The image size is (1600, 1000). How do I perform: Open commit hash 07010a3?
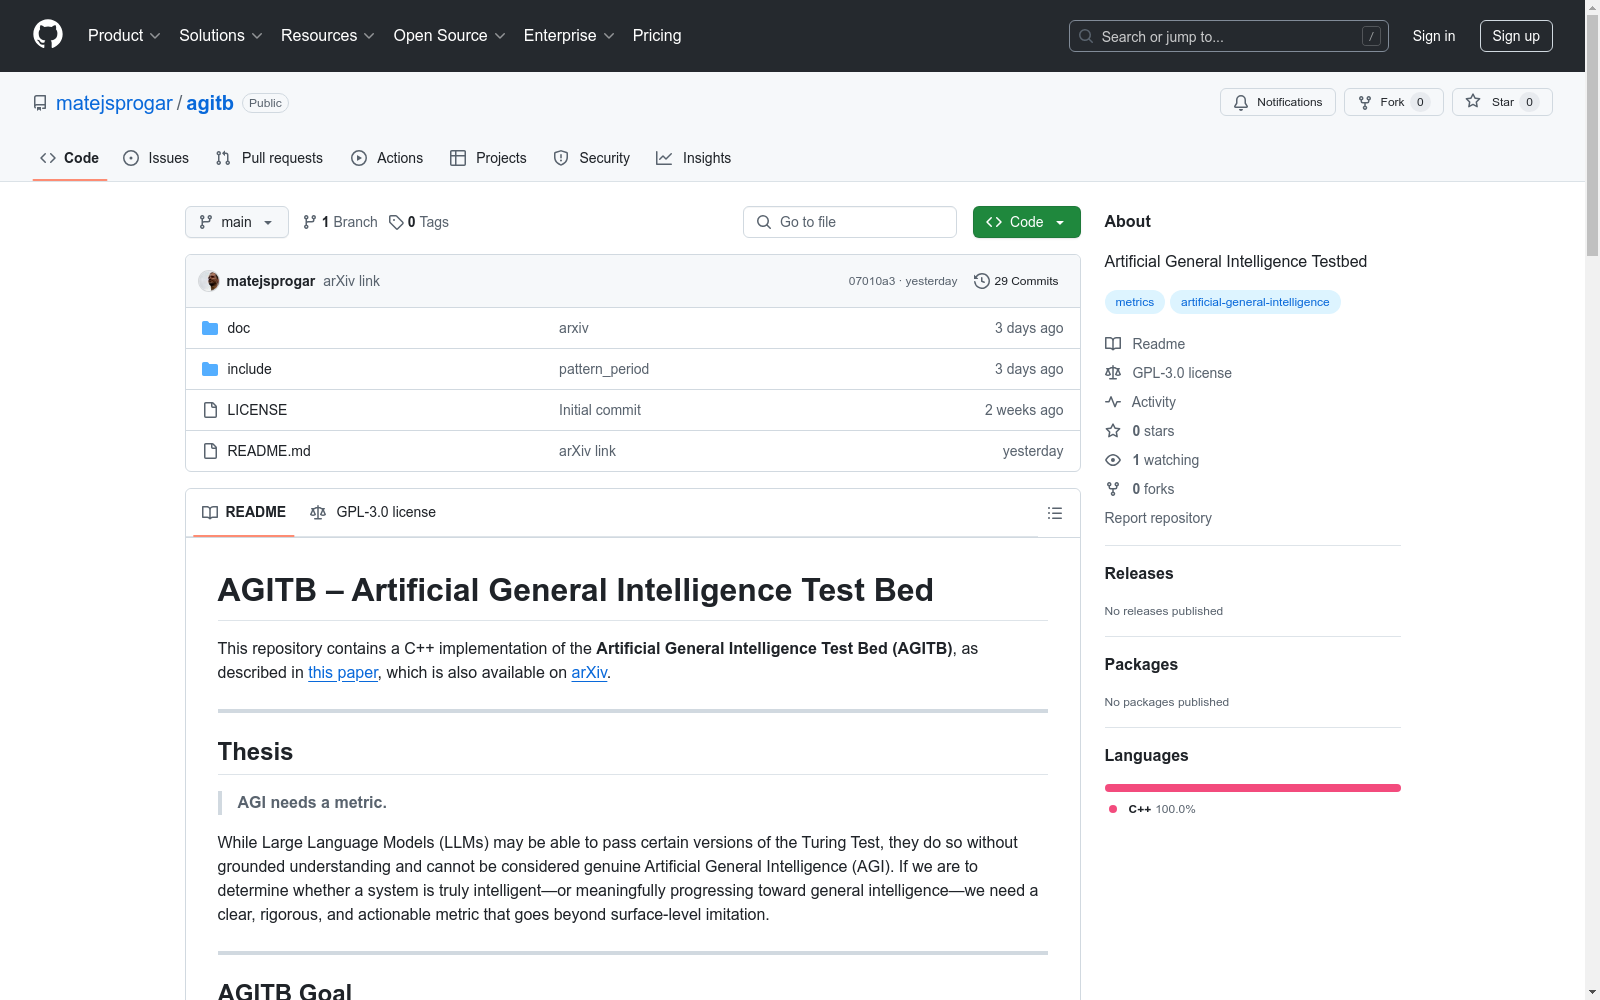[x=872, y=281]
